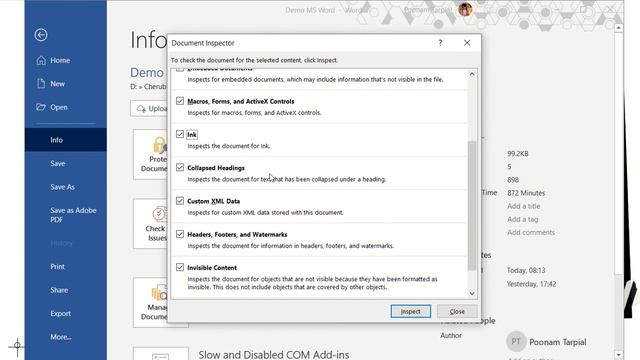The image size is (640, 360).
Task: Click the PT author avatar
Action: pos(516,342)
